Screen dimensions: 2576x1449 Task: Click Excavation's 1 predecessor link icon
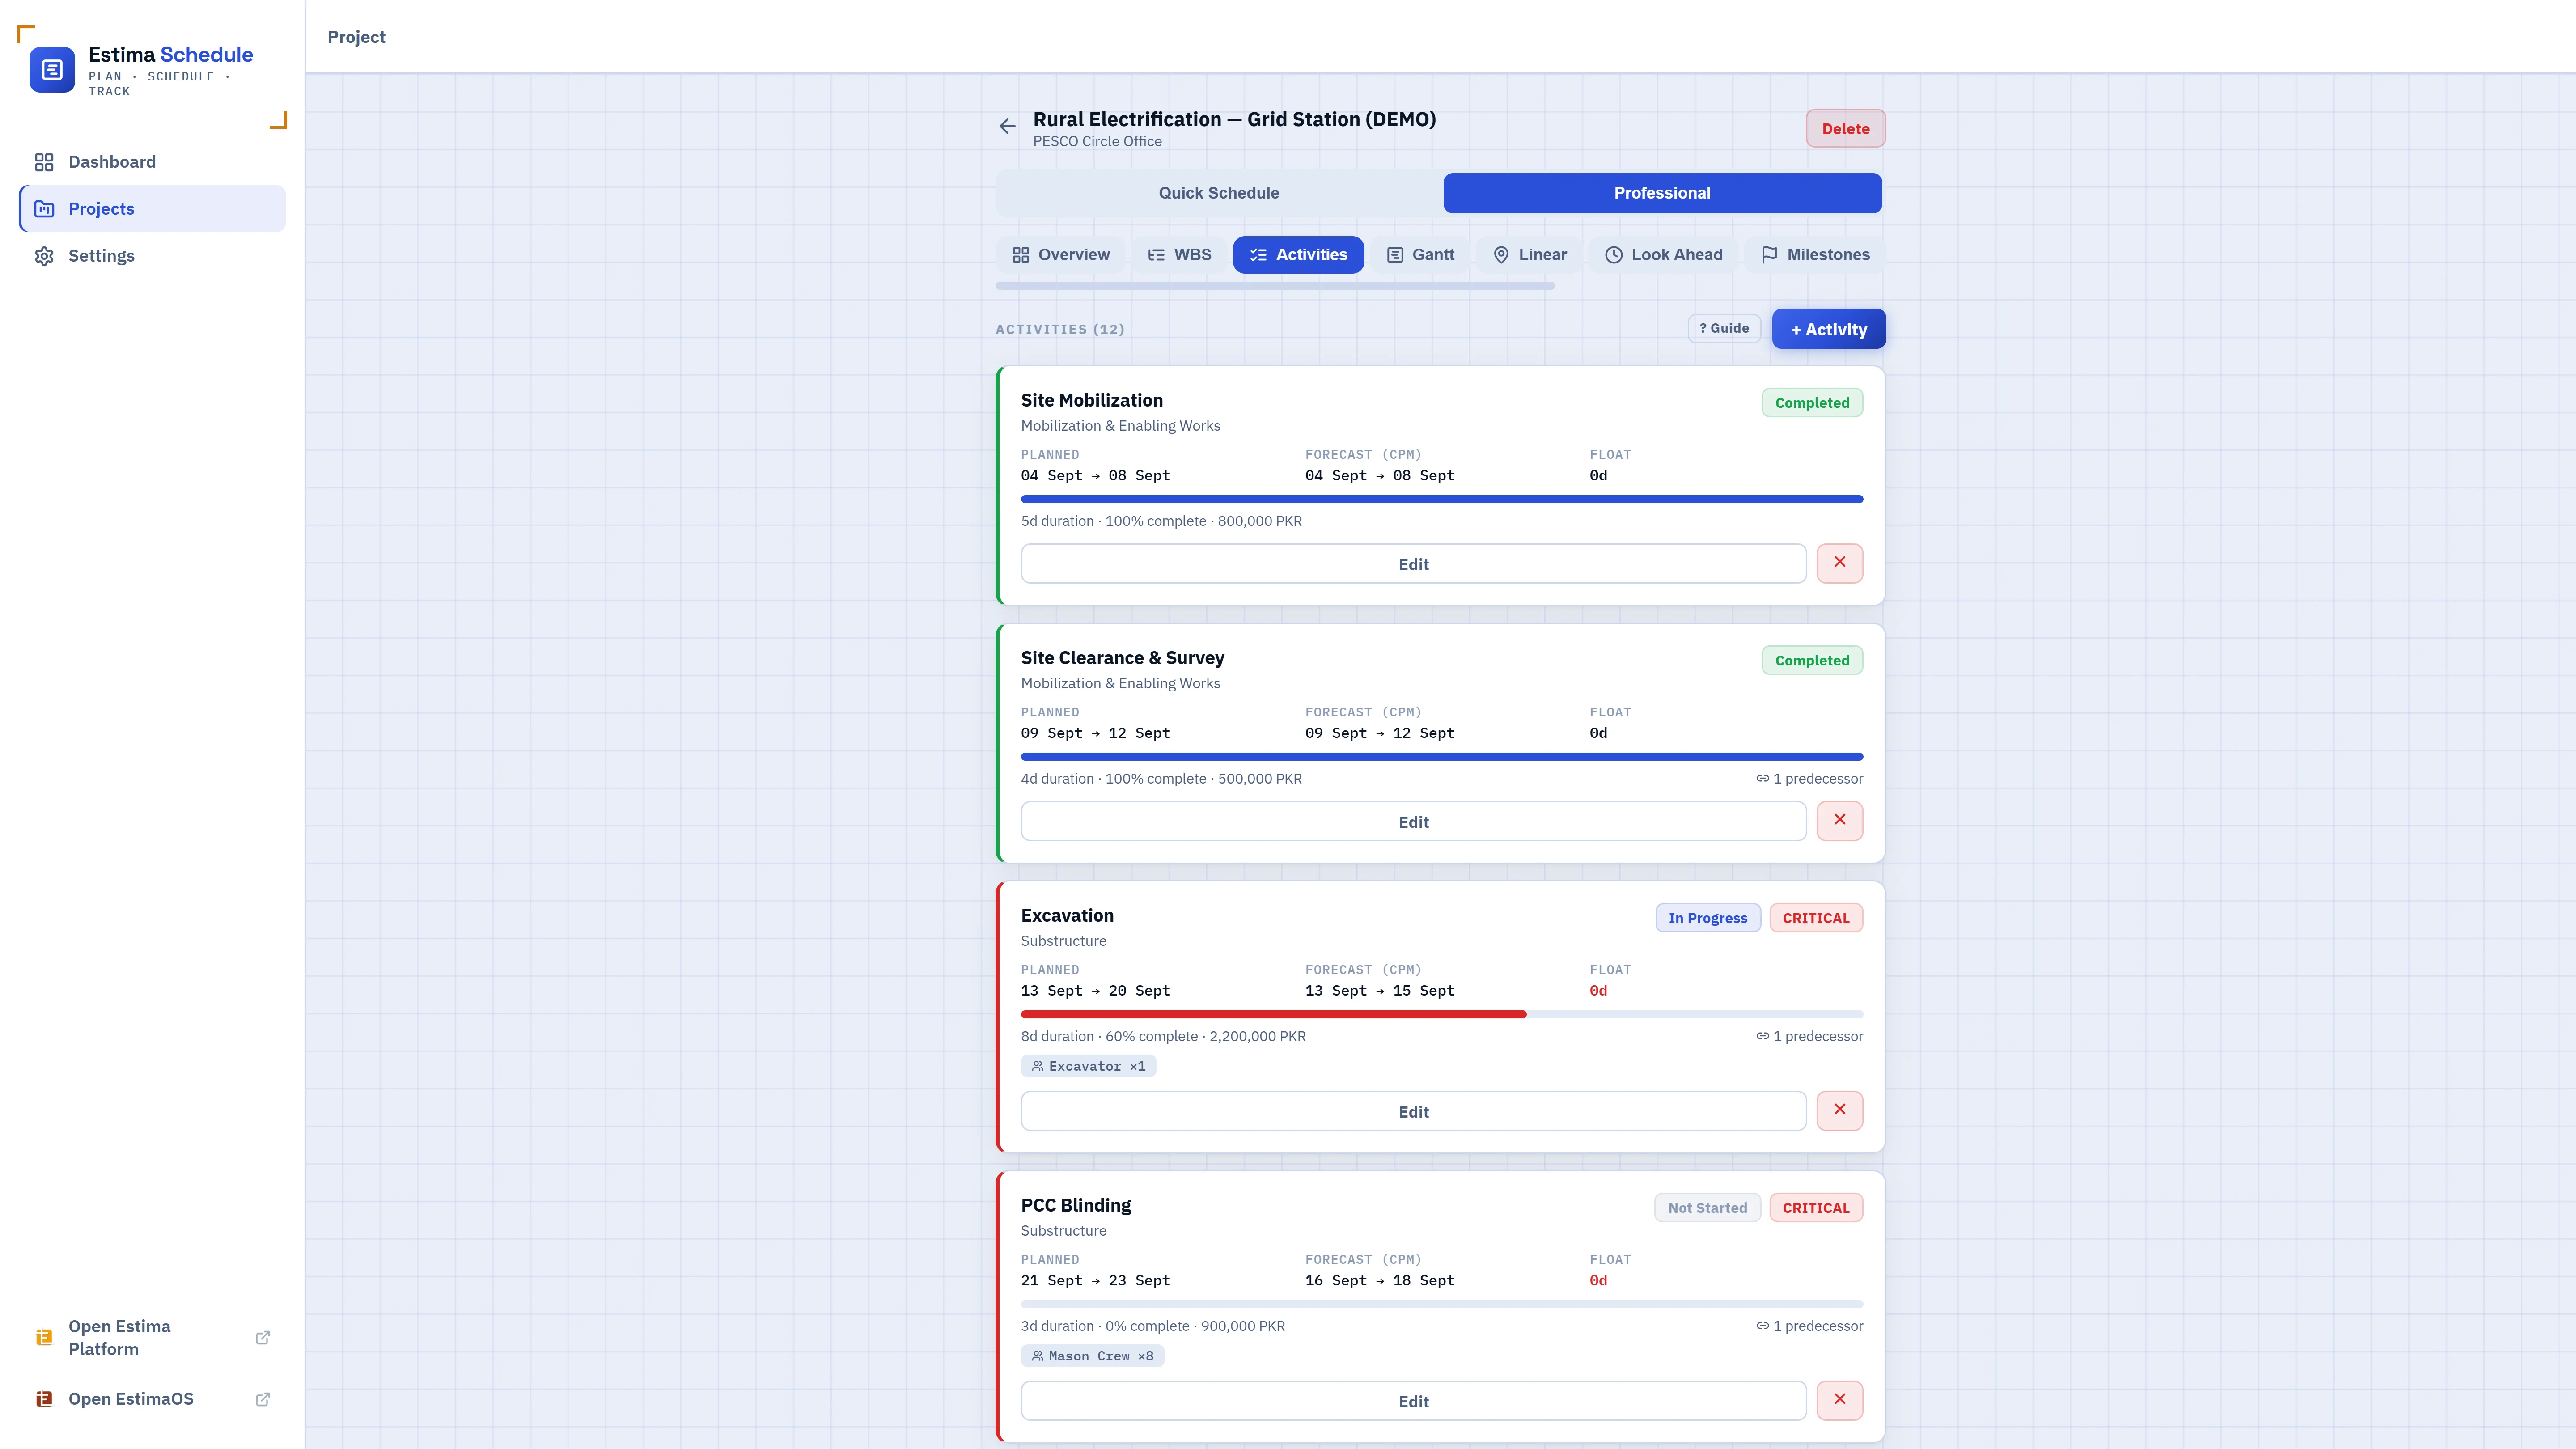(1762, 1036)
